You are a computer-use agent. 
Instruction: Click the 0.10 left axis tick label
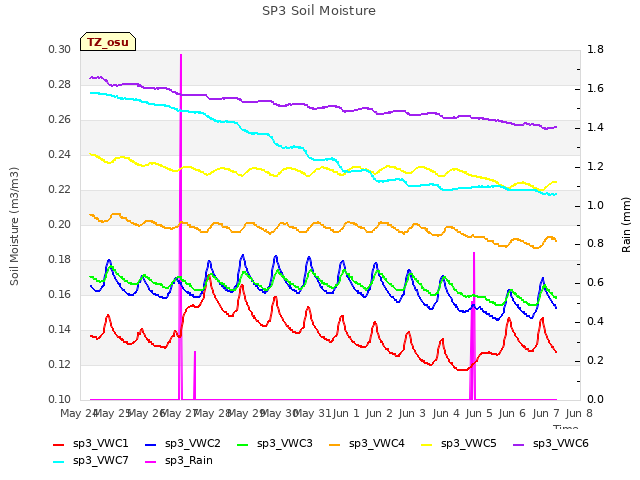click(60, 399)
